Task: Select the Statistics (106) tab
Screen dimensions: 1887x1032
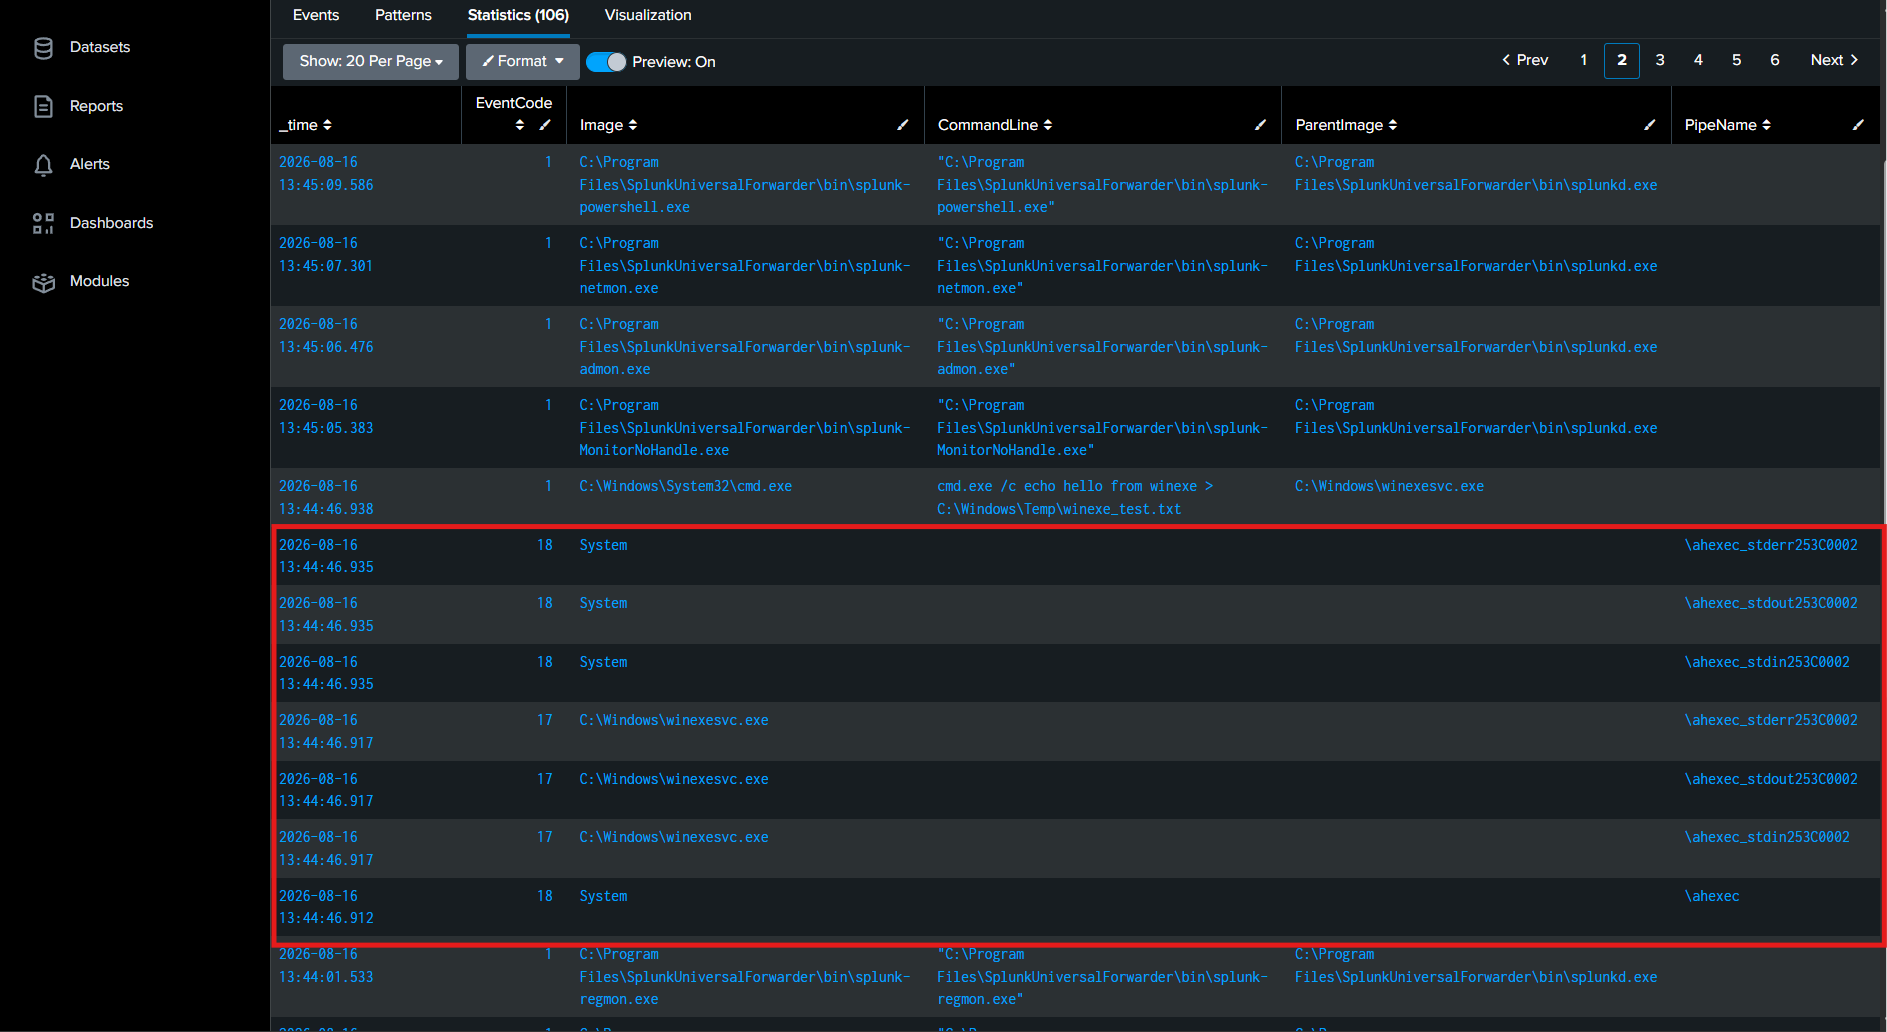Action: point(518,15)
